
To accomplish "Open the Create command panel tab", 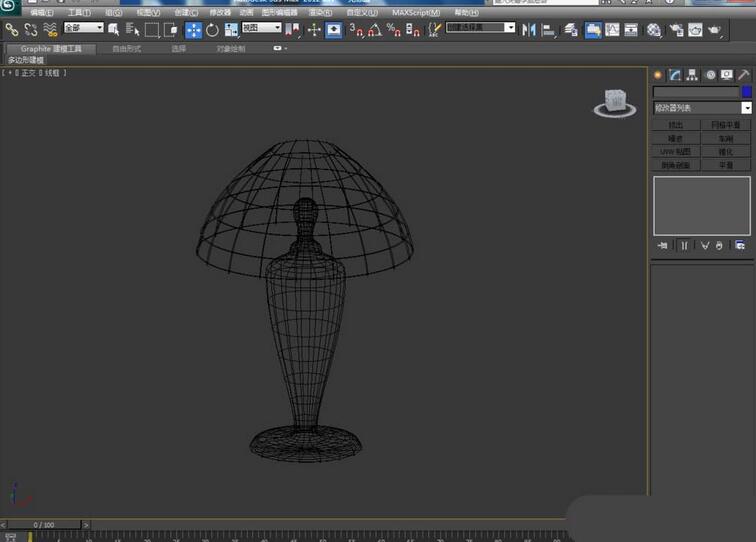I will pos(658,75).
